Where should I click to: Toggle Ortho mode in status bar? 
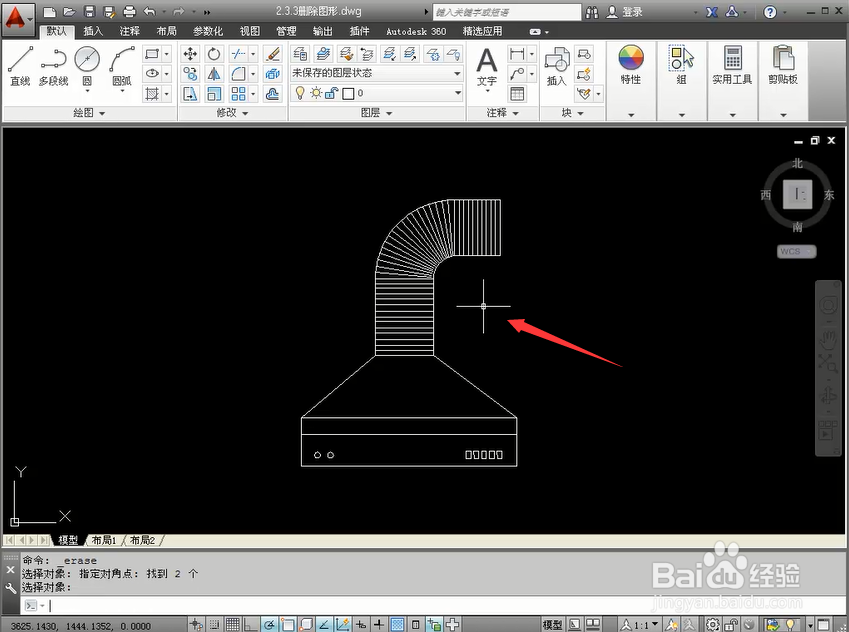(251, 624)
